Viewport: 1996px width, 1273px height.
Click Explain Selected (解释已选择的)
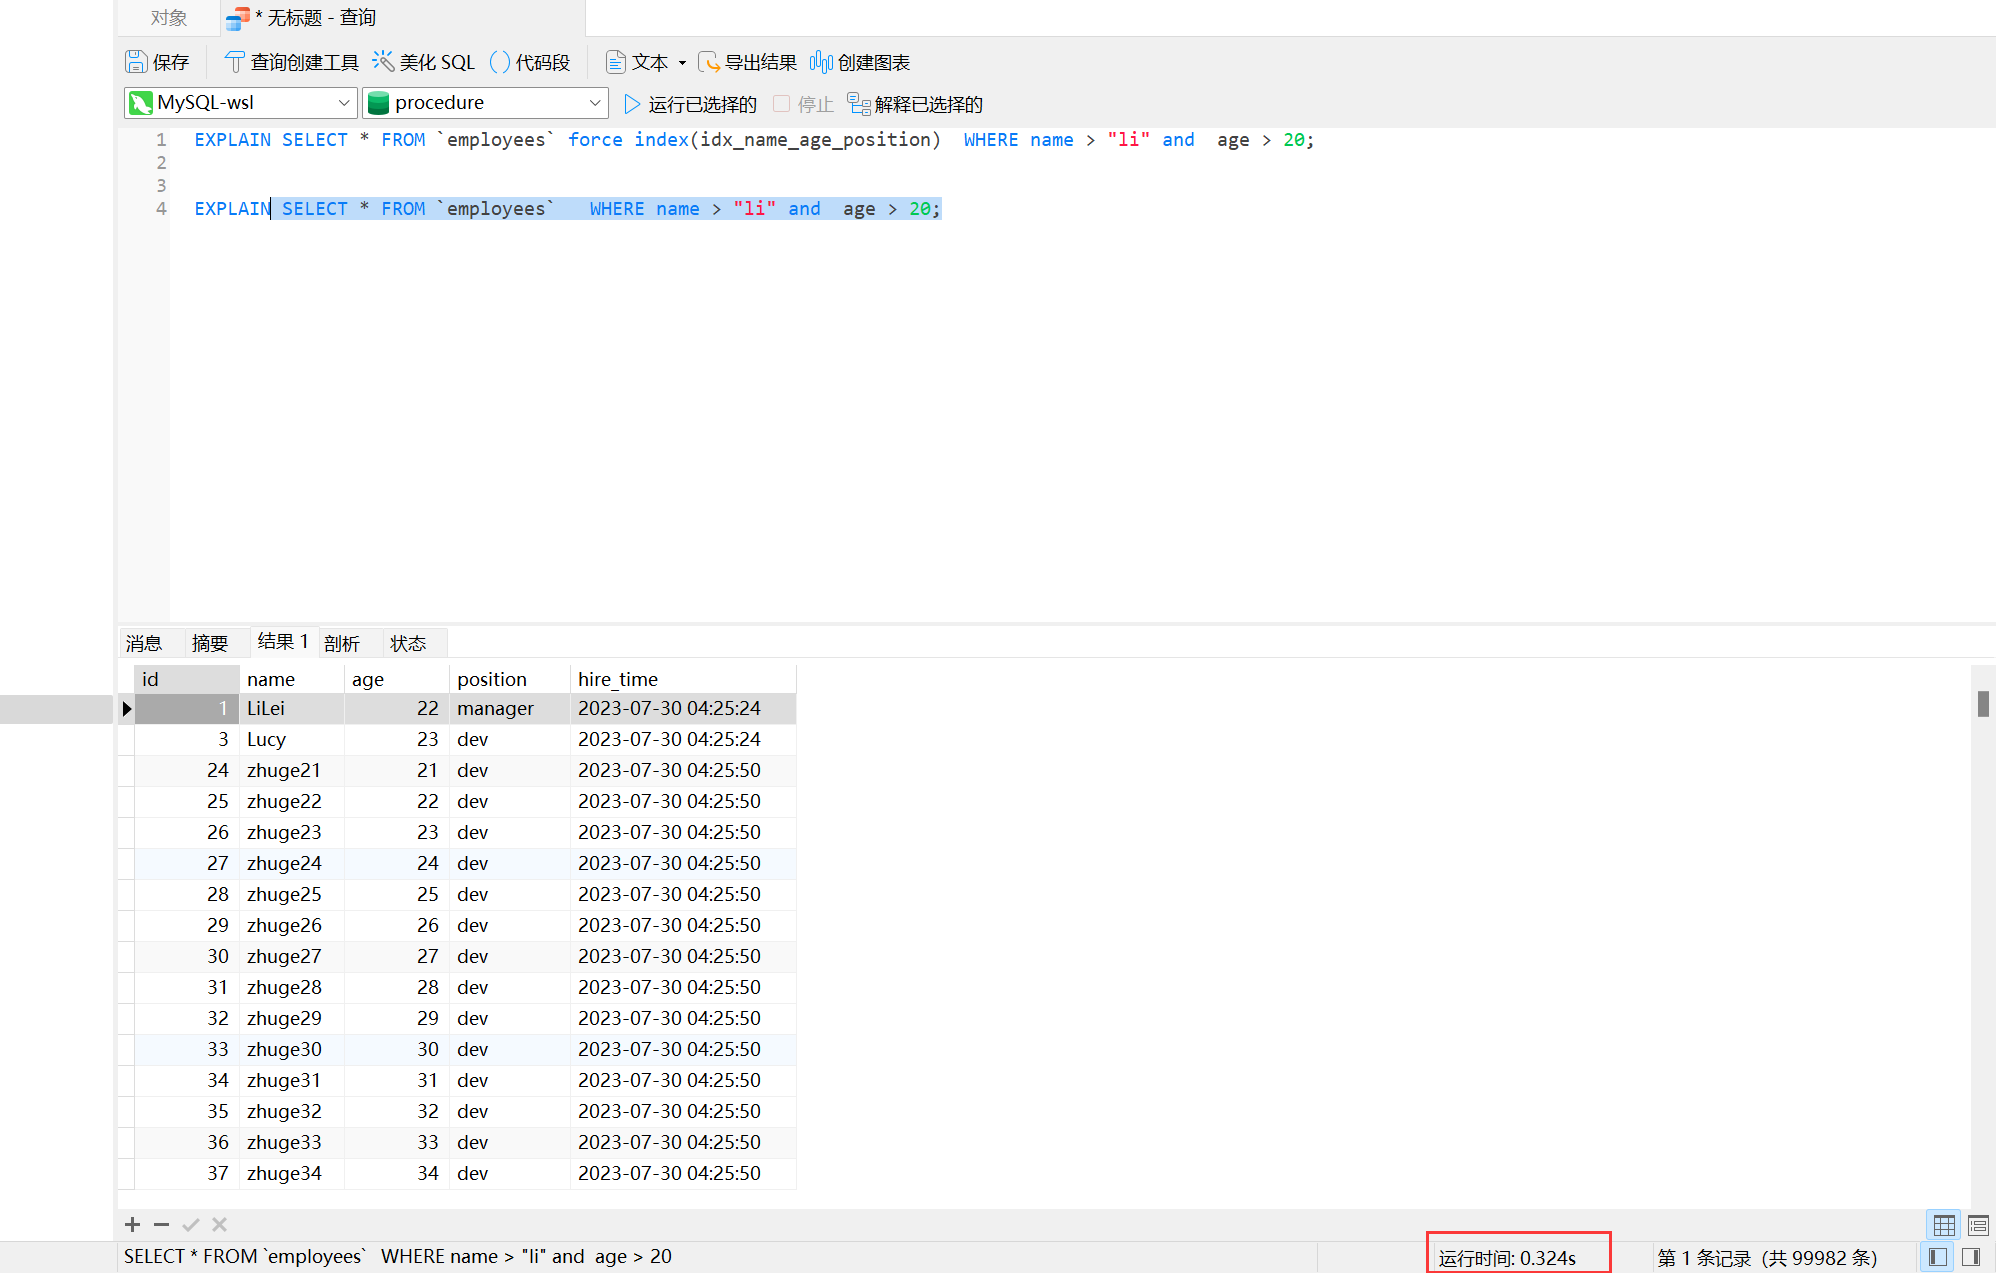click(x=915, y=104)
